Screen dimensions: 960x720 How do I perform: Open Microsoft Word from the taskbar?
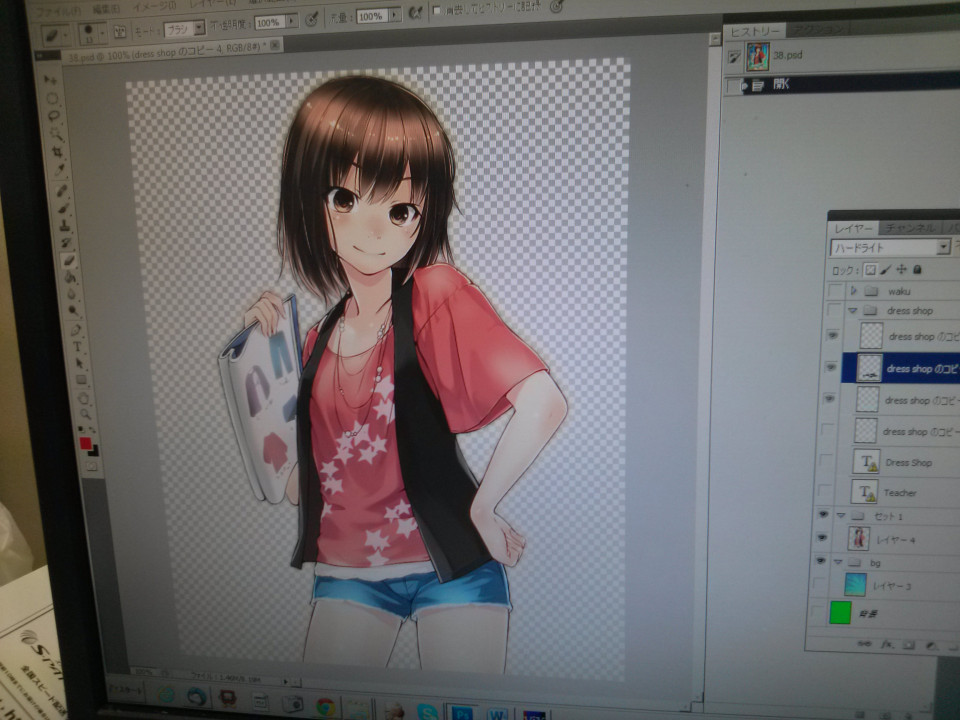[497, 713]
